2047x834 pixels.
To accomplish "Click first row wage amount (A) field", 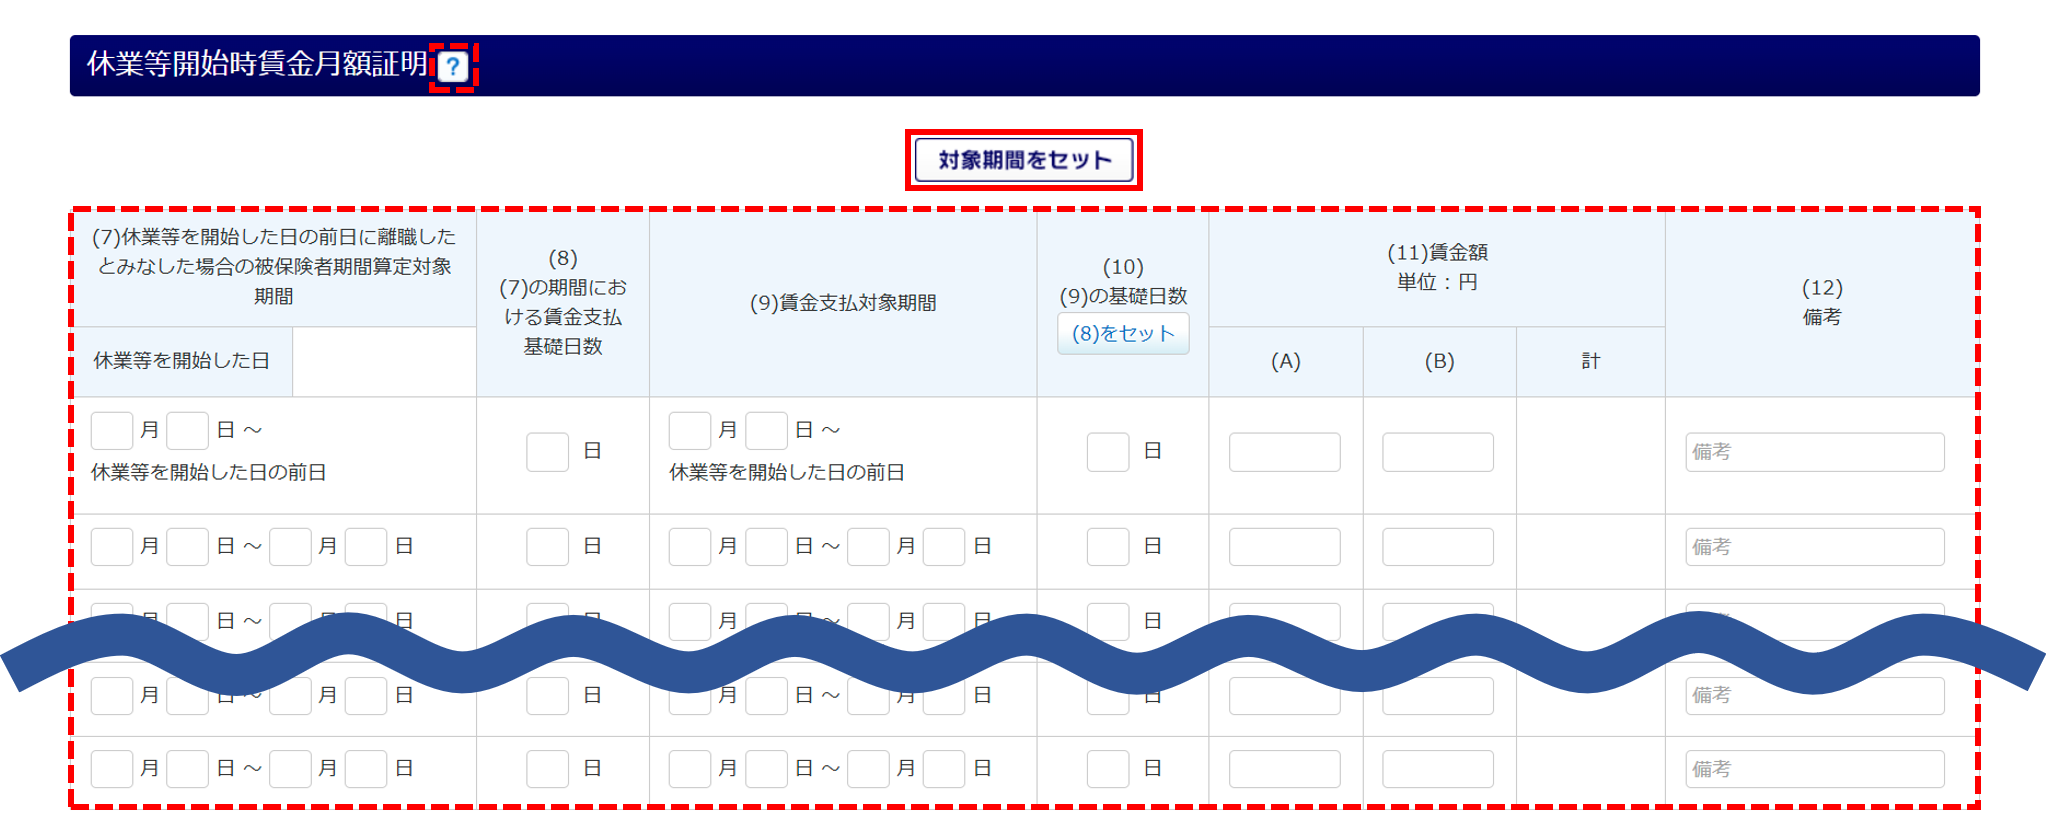I will [1284, 452].
